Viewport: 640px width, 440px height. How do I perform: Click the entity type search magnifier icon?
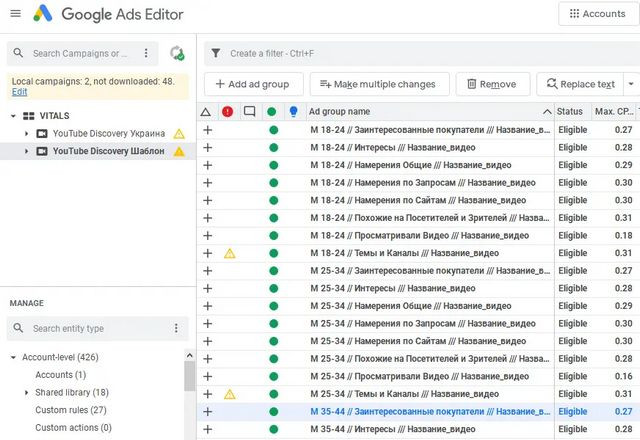(18, 328)
